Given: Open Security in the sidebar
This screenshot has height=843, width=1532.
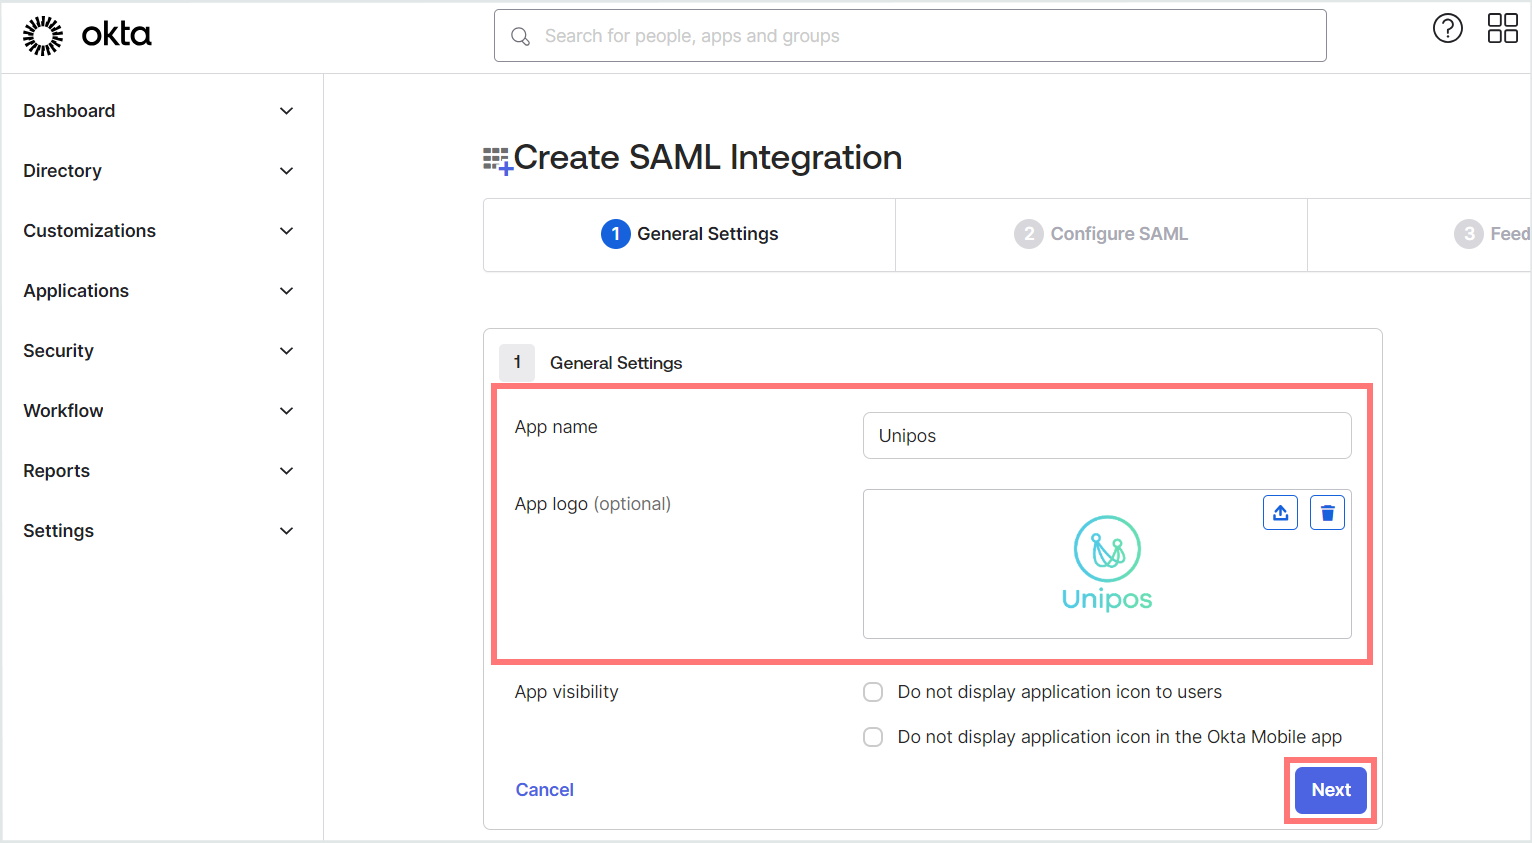Looking at the screenshot, I should click(58, 351).
